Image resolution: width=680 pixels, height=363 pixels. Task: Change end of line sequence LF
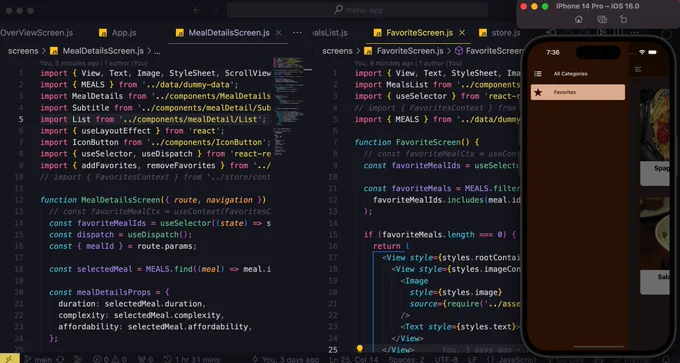[473, 360]
